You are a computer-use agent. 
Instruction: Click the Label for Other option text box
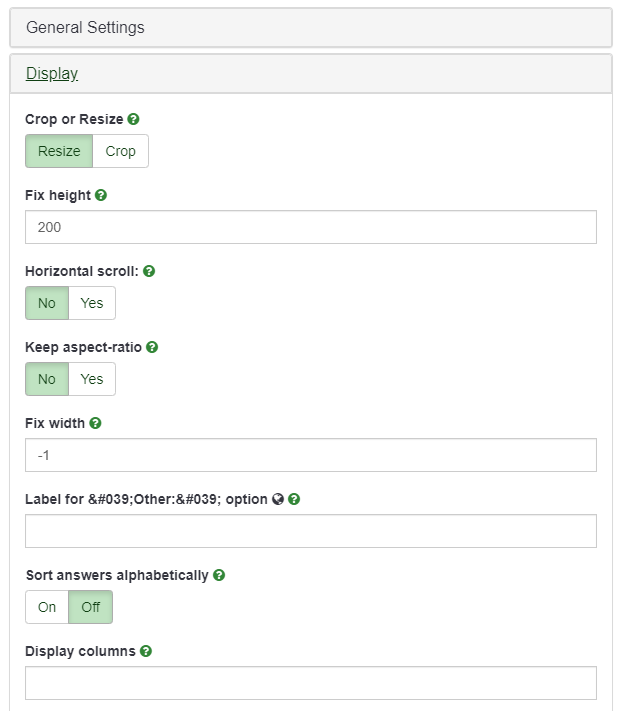click(x=310, y=531)
